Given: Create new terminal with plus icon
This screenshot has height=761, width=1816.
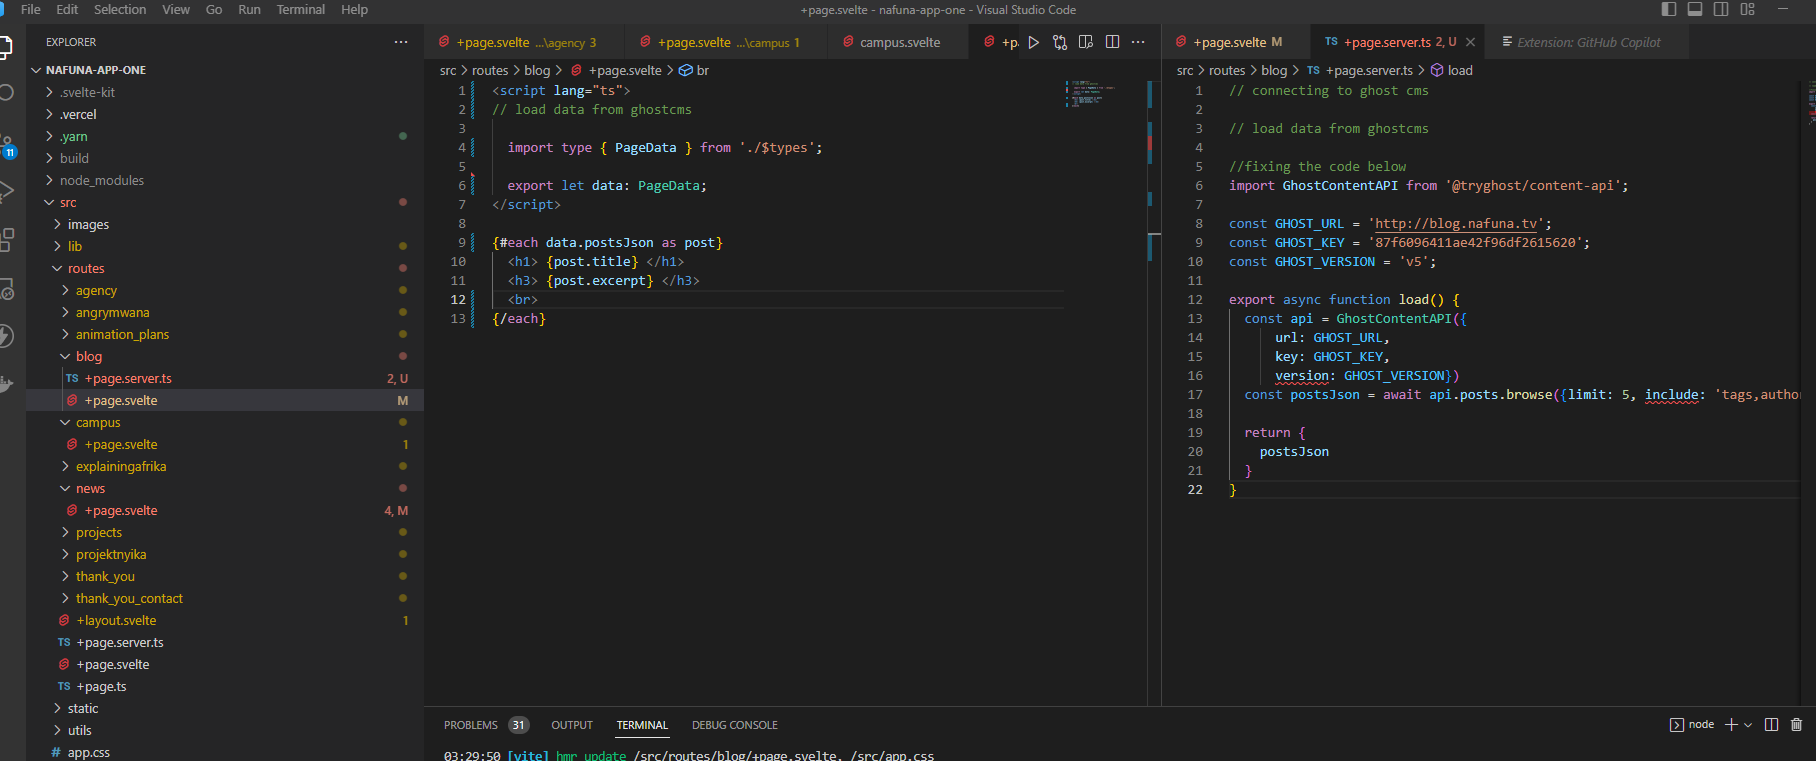Looking at the screenshot, I should tap(1731, 725).
